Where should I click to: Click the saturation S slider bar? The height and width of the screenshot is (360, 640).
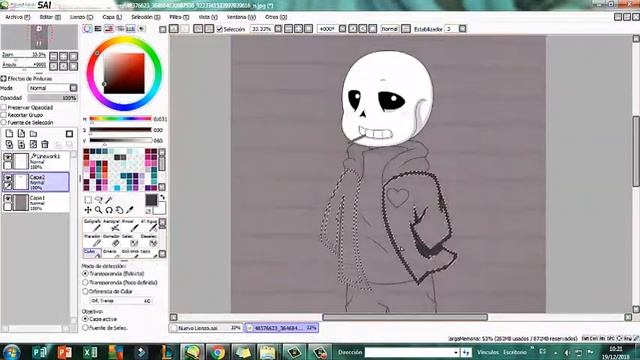point(120,130)
